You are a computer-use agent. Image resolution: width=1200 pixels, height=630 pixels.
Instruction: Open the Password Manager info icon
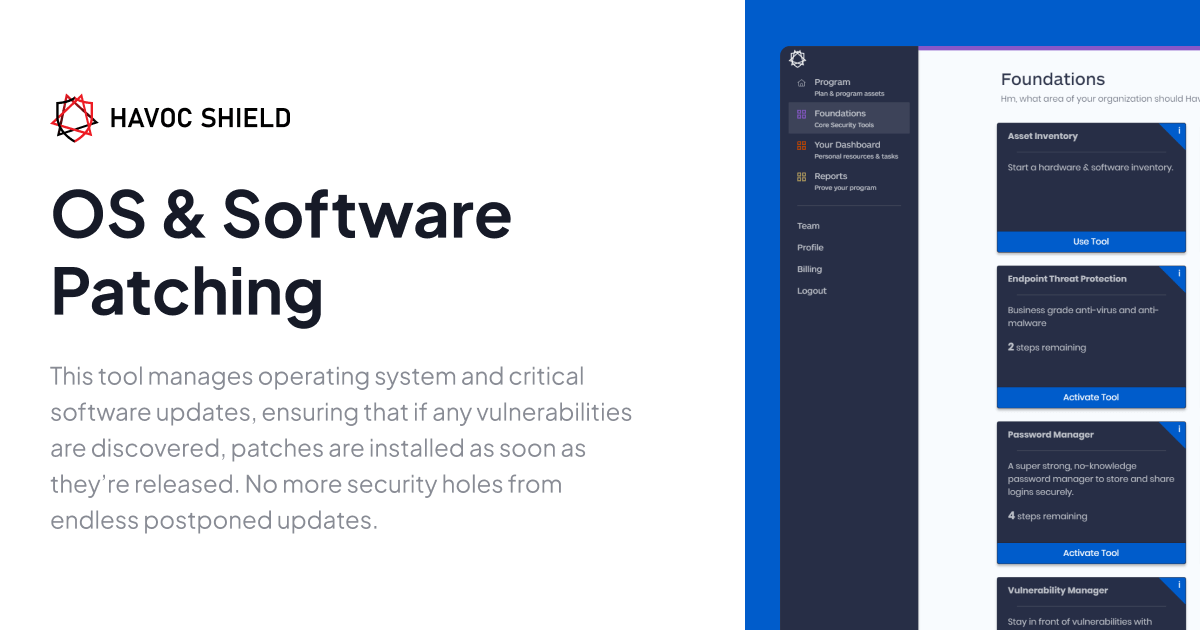(1180, 428)
